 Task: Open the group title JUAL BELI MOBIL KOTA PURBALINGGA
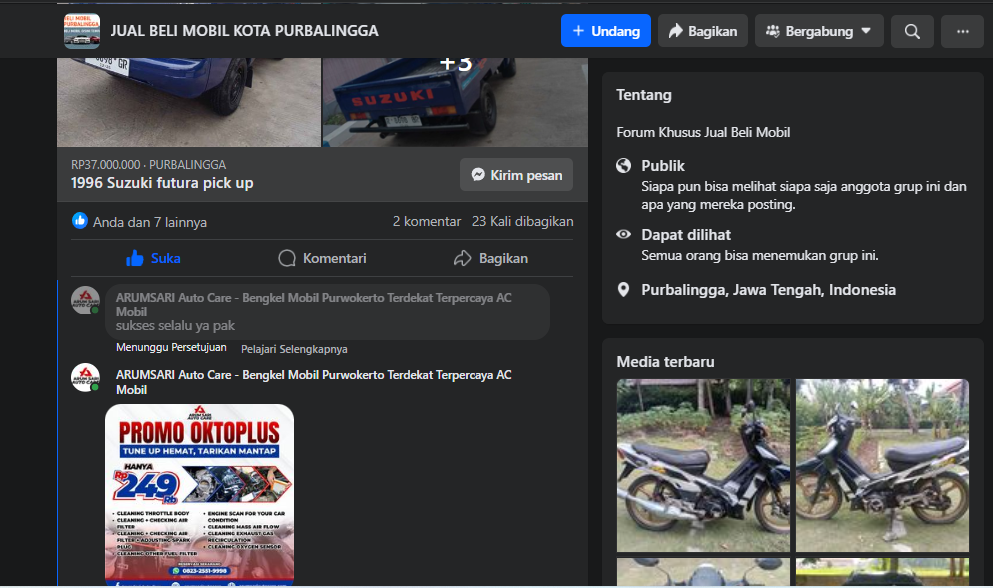(244, 31)
